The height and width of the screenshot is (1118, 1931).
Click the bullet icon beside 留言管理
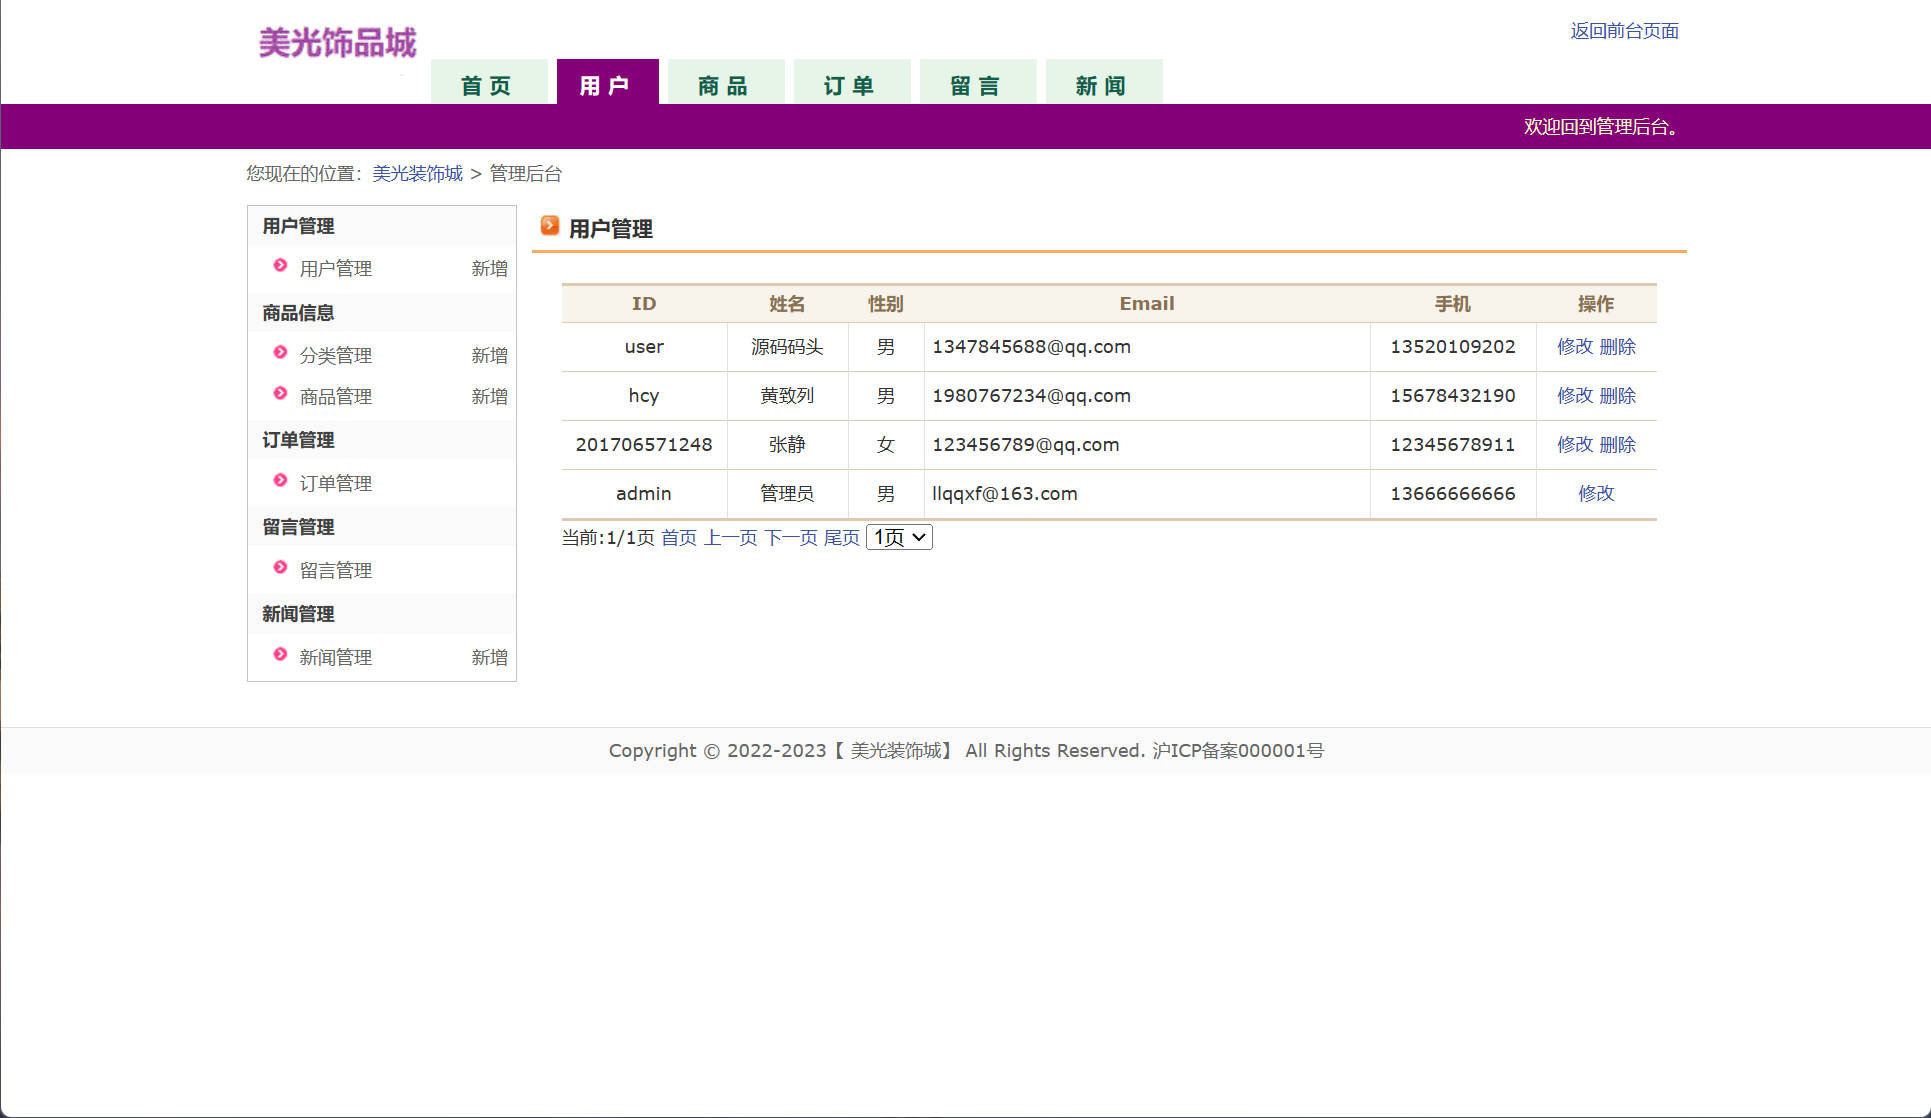tap(280, 568)
